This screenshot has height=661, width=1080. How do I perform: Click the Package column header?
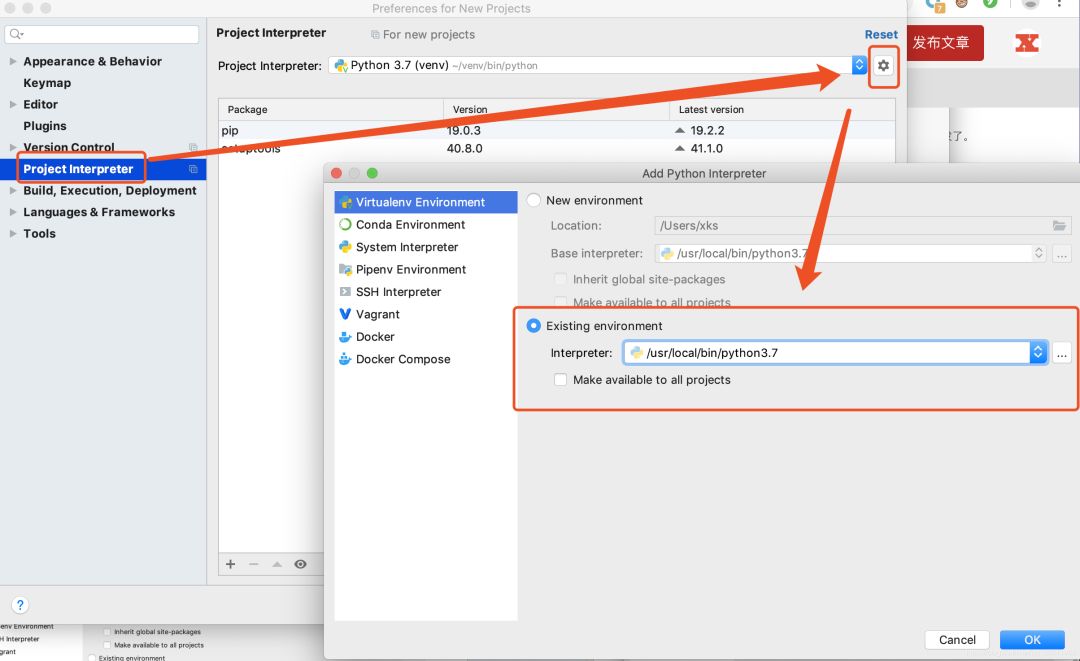click(331, 109)
